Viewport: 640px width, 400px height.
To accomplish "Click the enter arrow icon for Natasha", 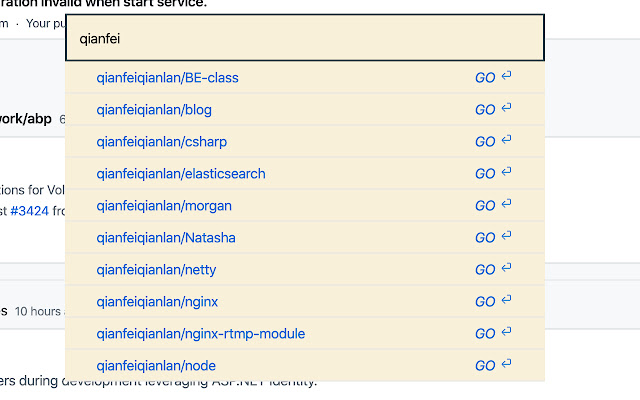I will tap(507, 236).
